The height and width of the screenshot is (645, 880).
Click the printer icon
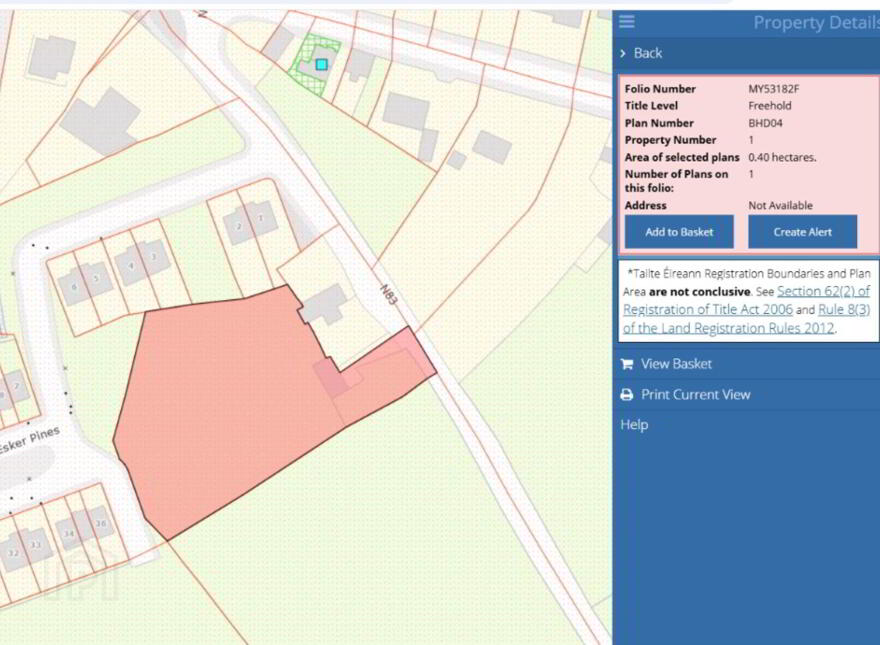point(627,395)
